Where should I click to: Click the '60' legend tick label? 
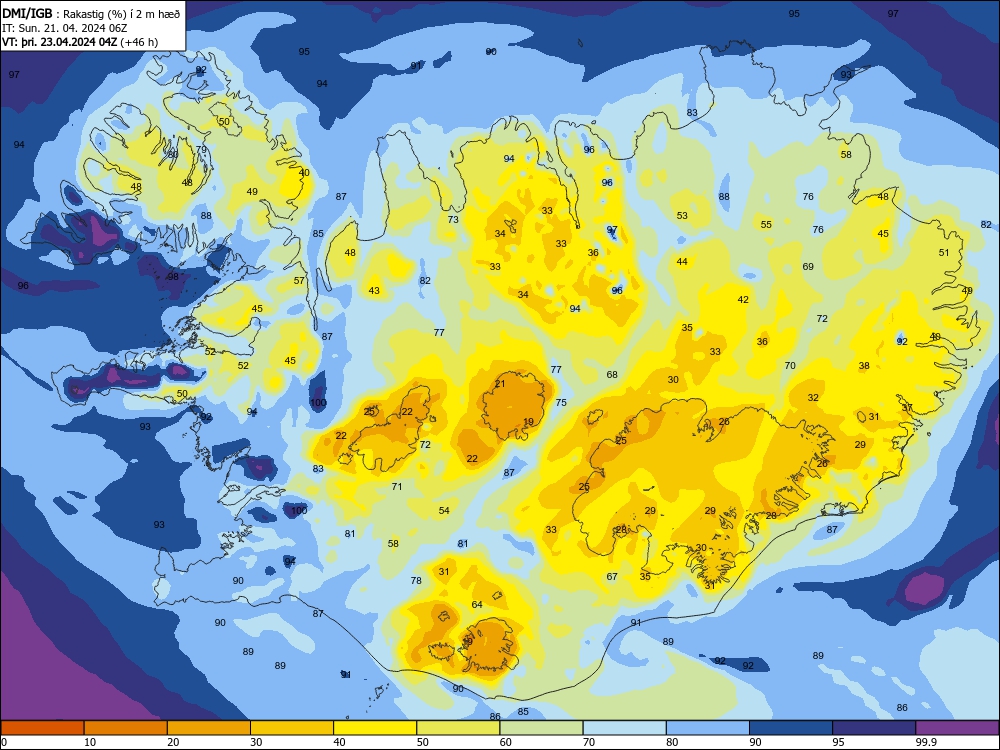[506, 742]
